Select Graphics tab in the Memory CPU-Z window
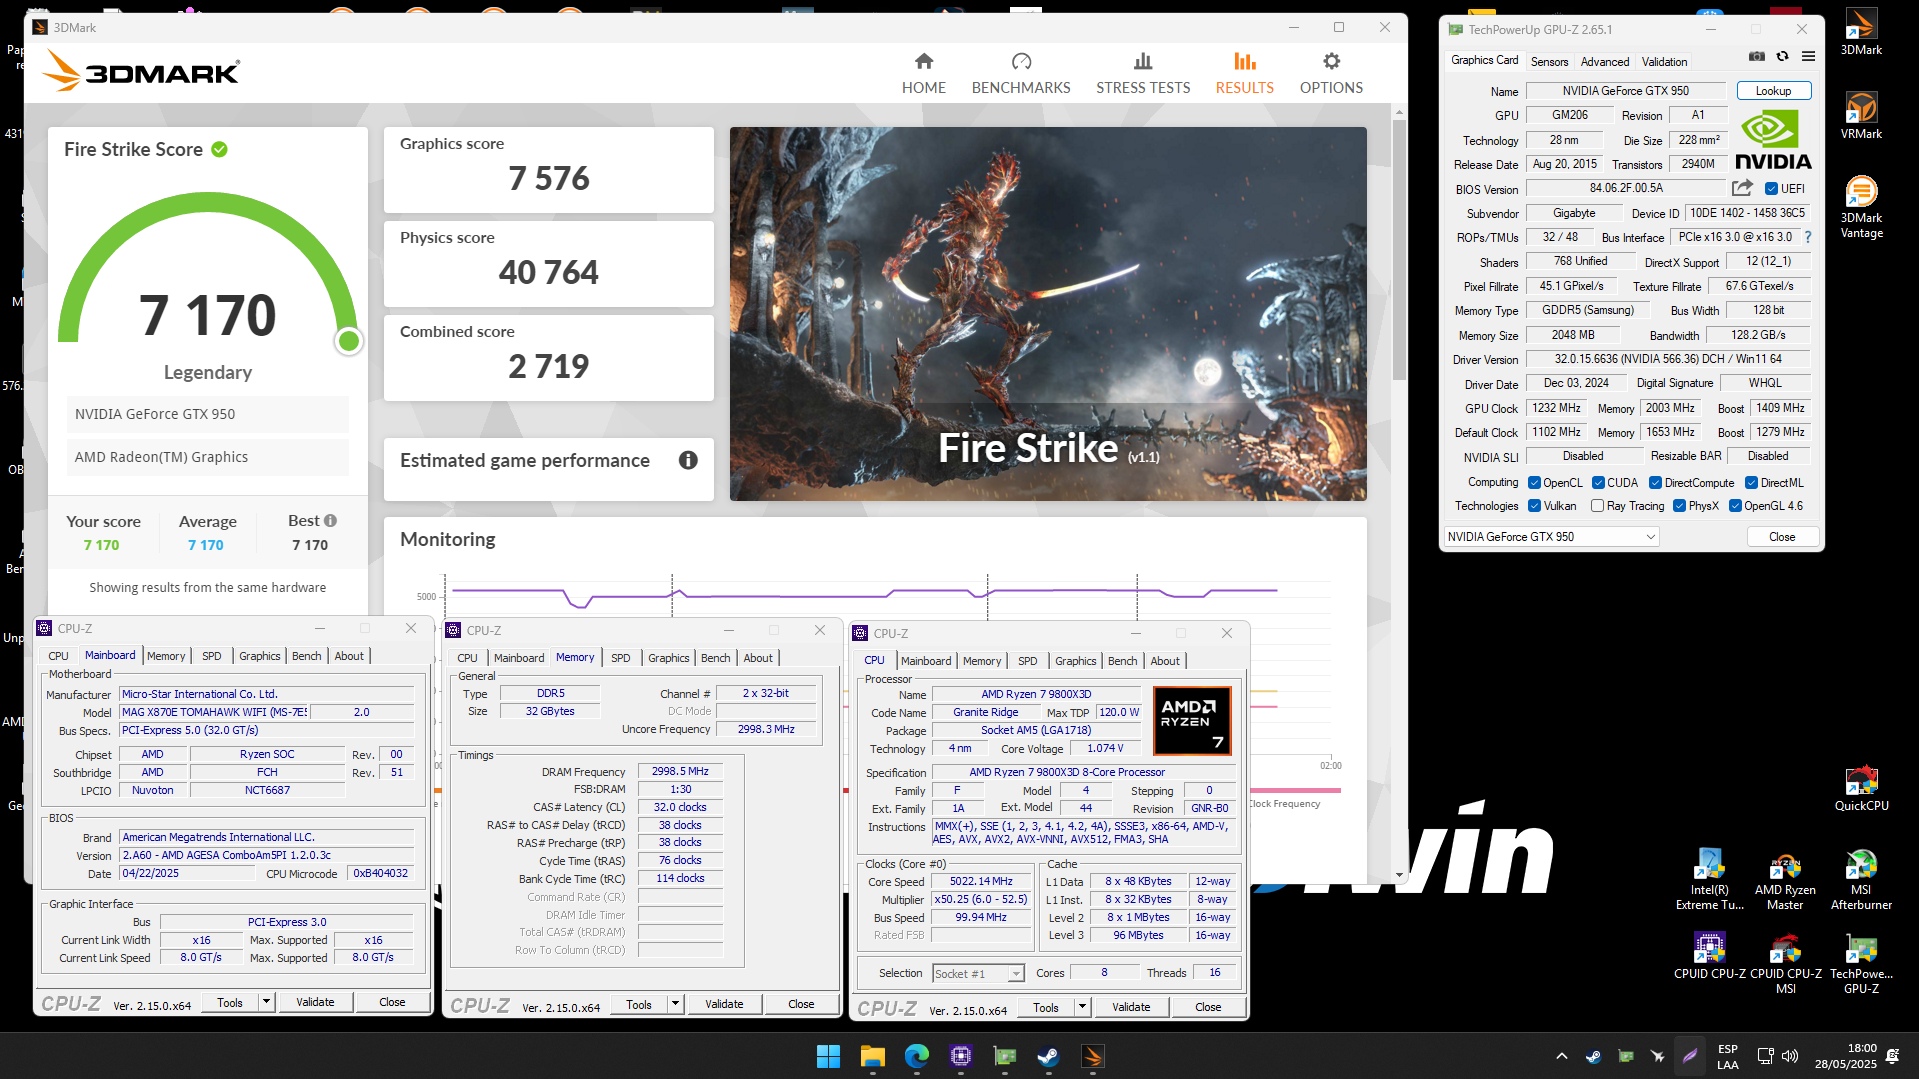This screenshot has height=1079, width=1919. [x=668, y=658]
